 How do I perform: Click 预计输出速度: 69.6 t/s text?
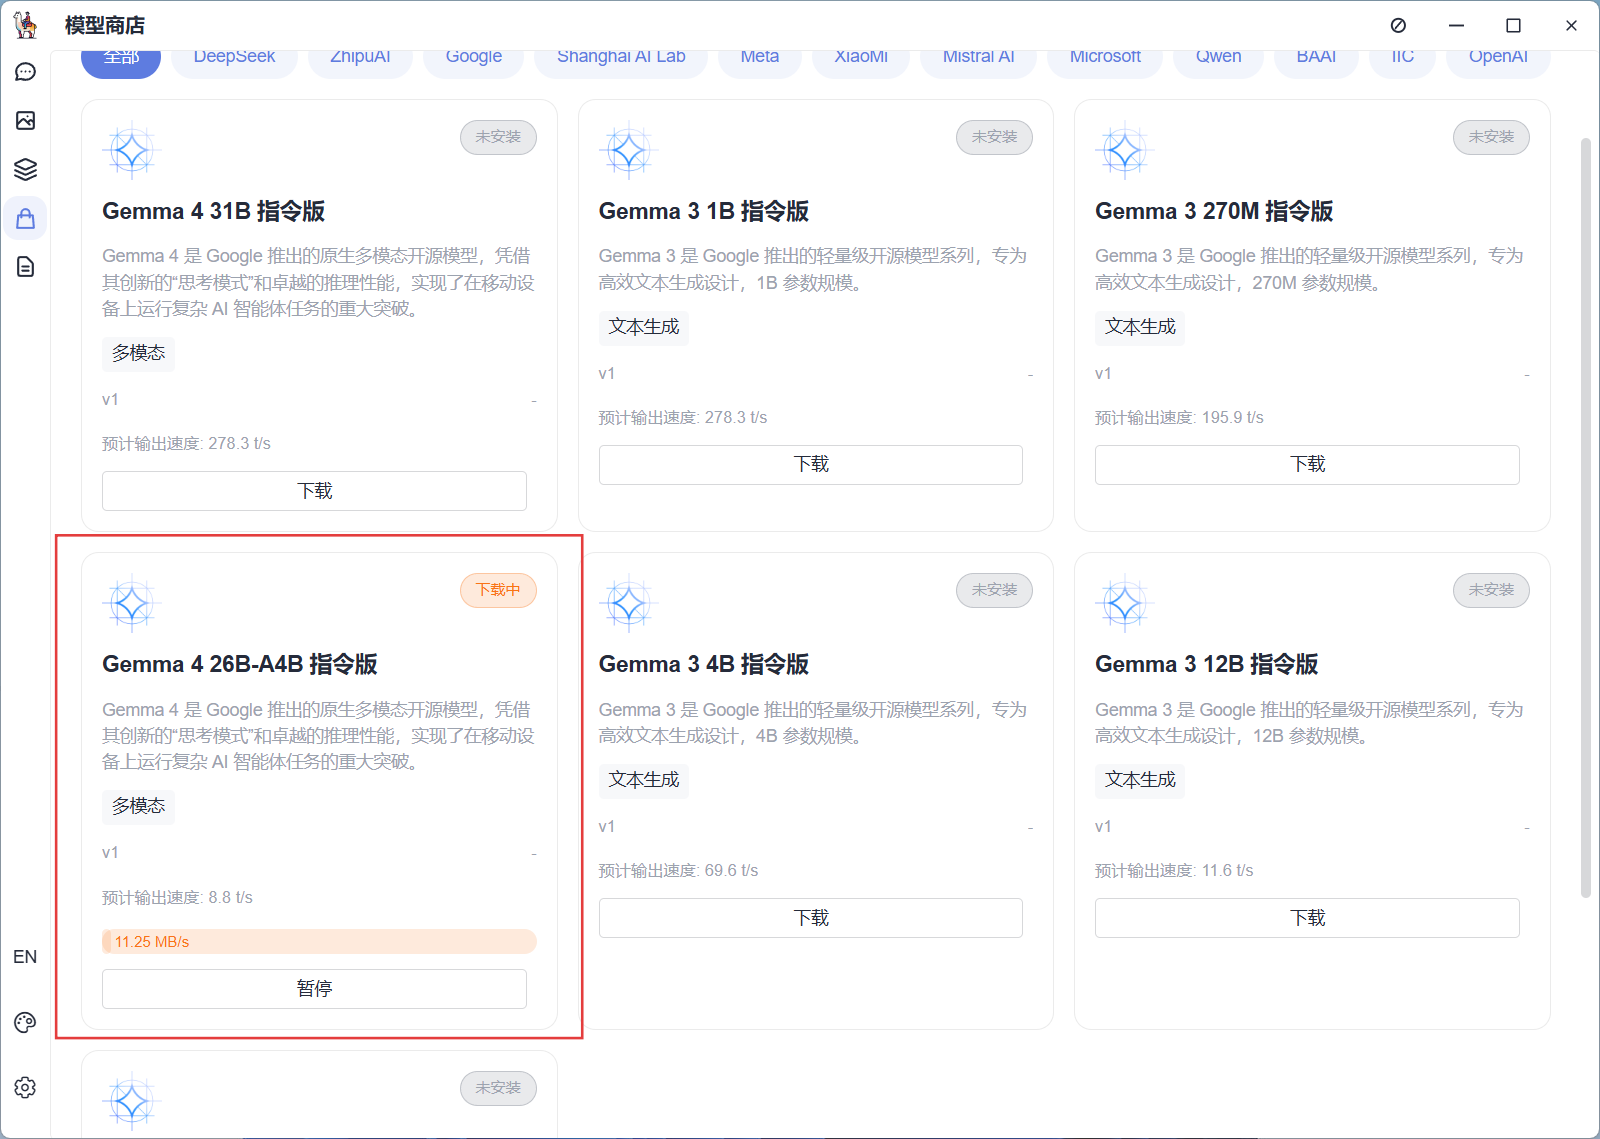pyautogui.click(x=678, y=871)
